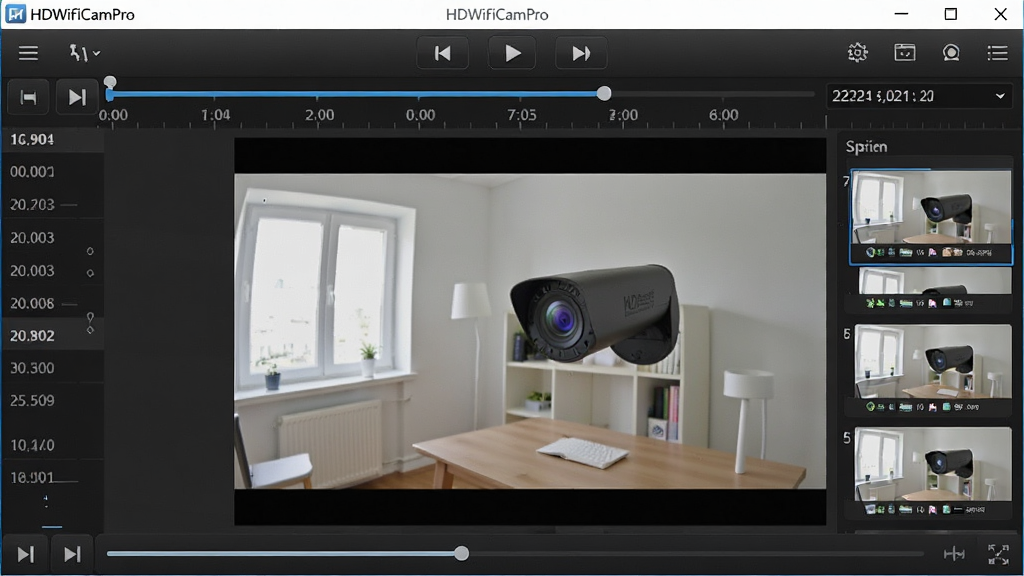1024x576 pixels.
Task: Open the motion-figure tool dropdown
Action: tap(84, 53)
